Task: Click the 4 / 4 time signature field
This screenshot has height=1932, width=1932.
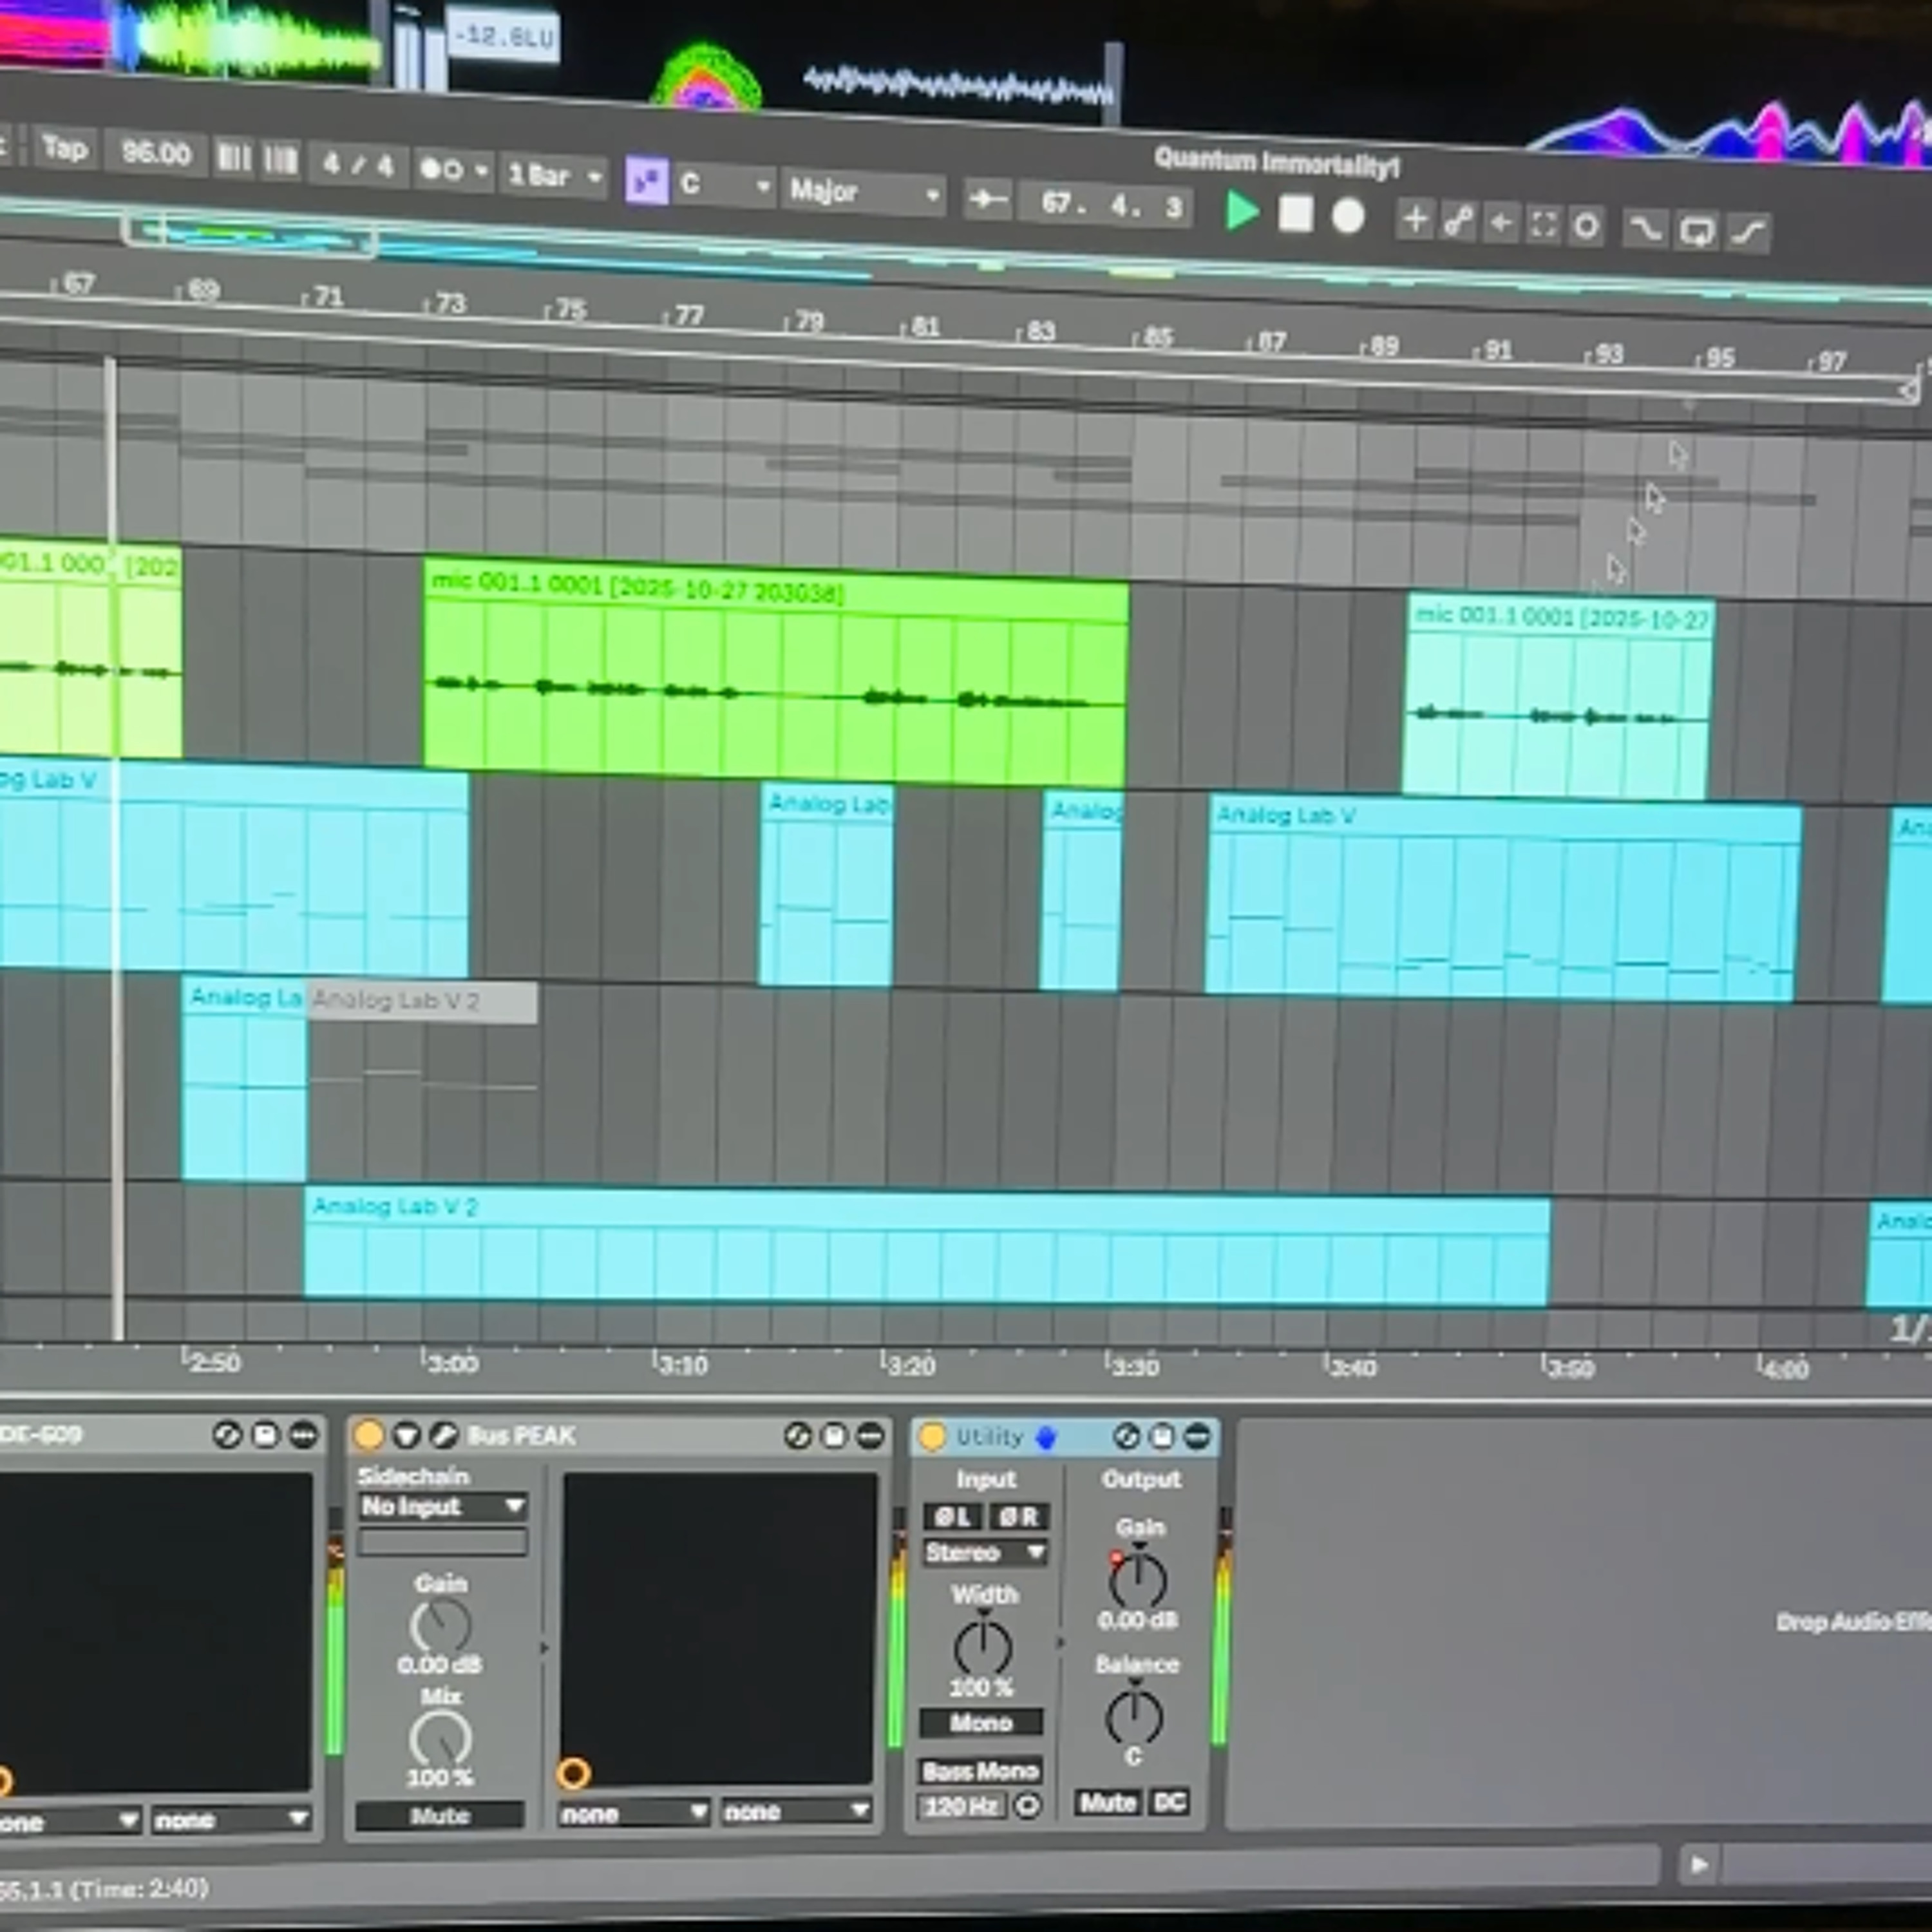Action: tap(358, 165)
